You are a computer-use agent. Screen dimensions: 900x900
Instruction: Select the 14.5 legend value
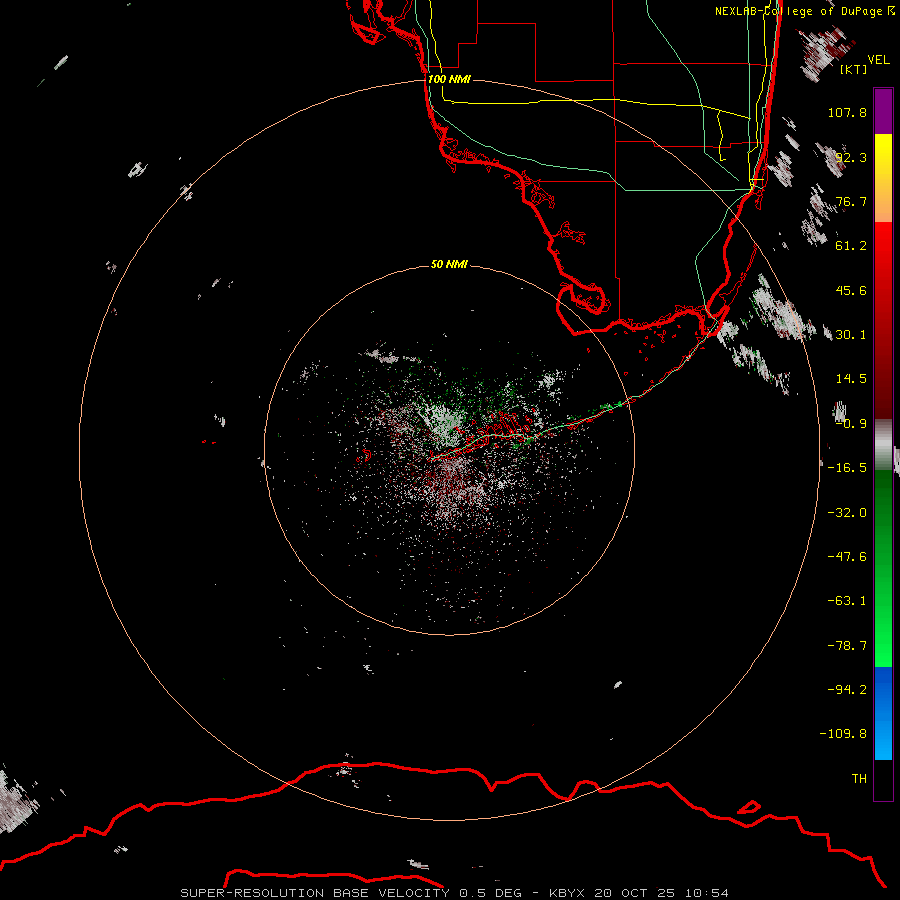tap(851, 379)
